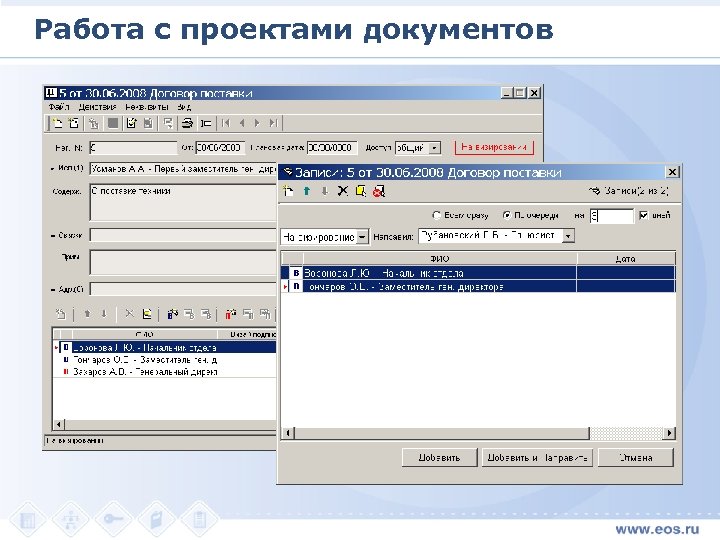Click right scroll arrow in dialog list
The image size is (720, 540).
669,433
